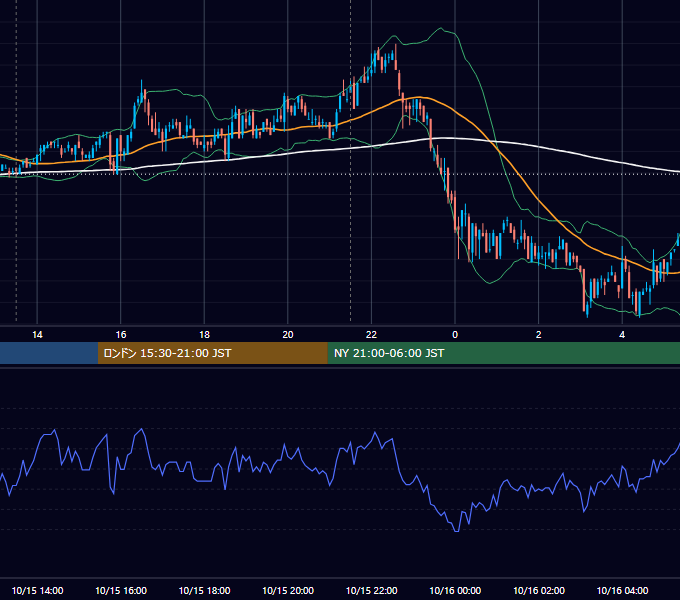Screen dimensions: 680x600
Task: Click the hour label 4 on price chart axis
Action: tap(622, 335)
